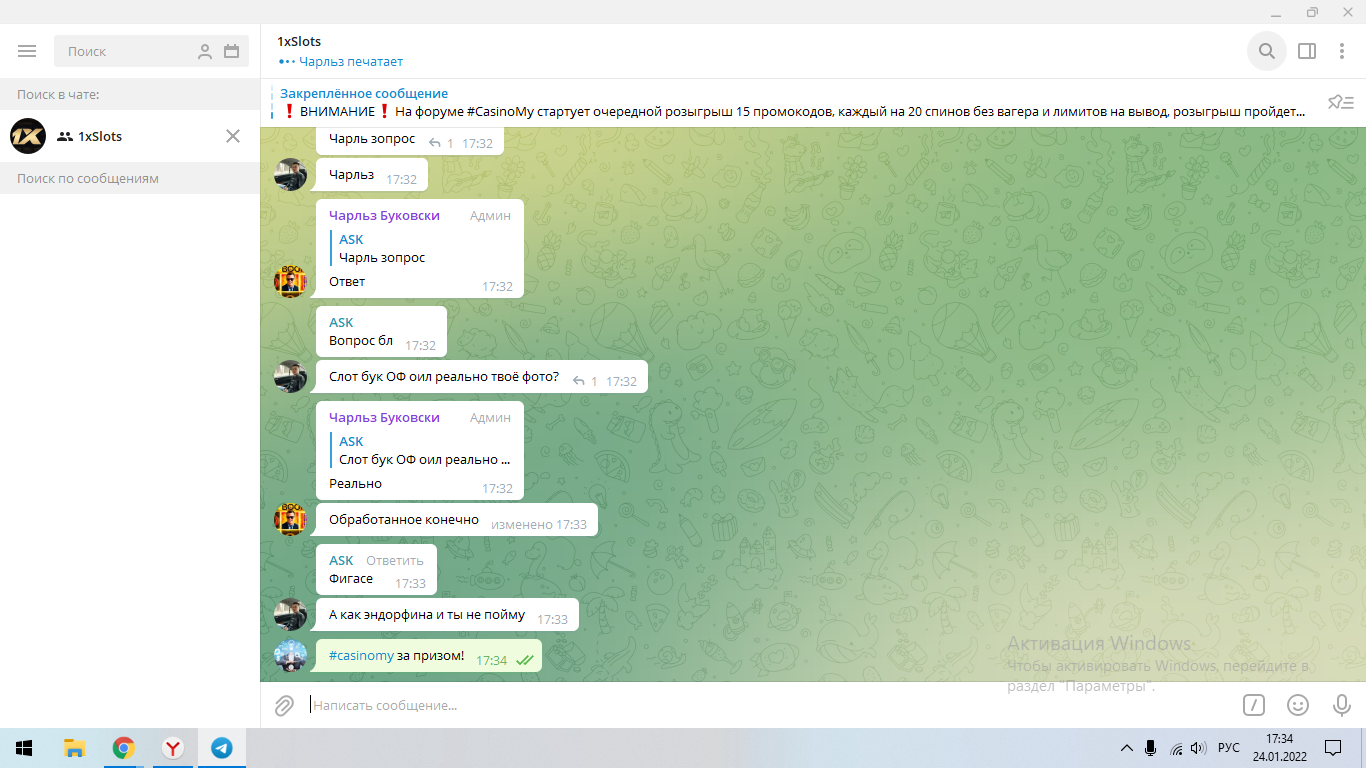Open the Windows Start menu
Screen dimensions: 1366x768
click(24, 748)
